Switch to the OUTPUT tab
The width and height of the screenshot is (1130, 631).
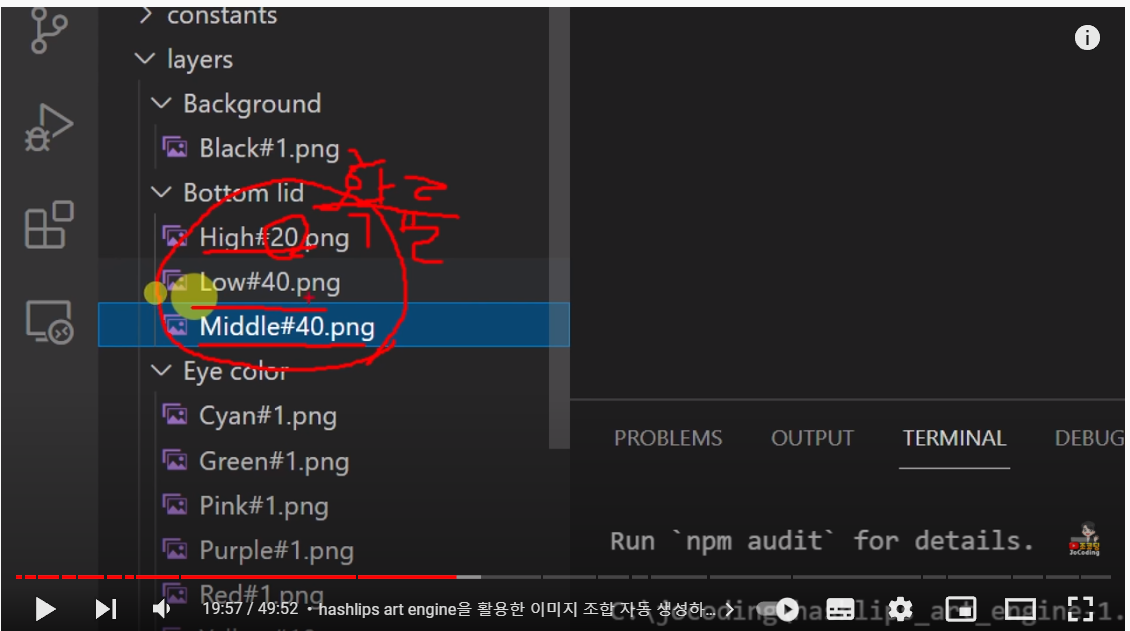[x=812, y=438]
